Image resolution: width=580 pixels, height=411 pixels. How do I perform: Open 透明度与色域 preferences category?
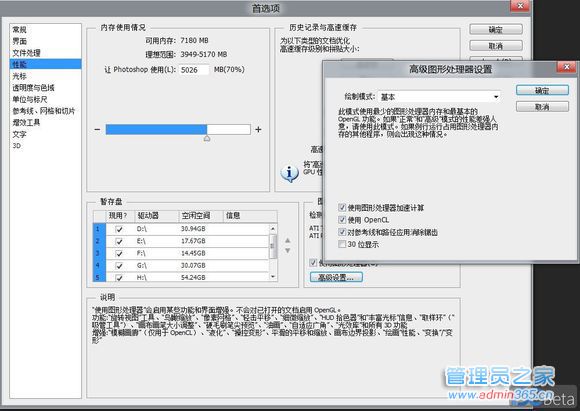click(x=33, y=88)
